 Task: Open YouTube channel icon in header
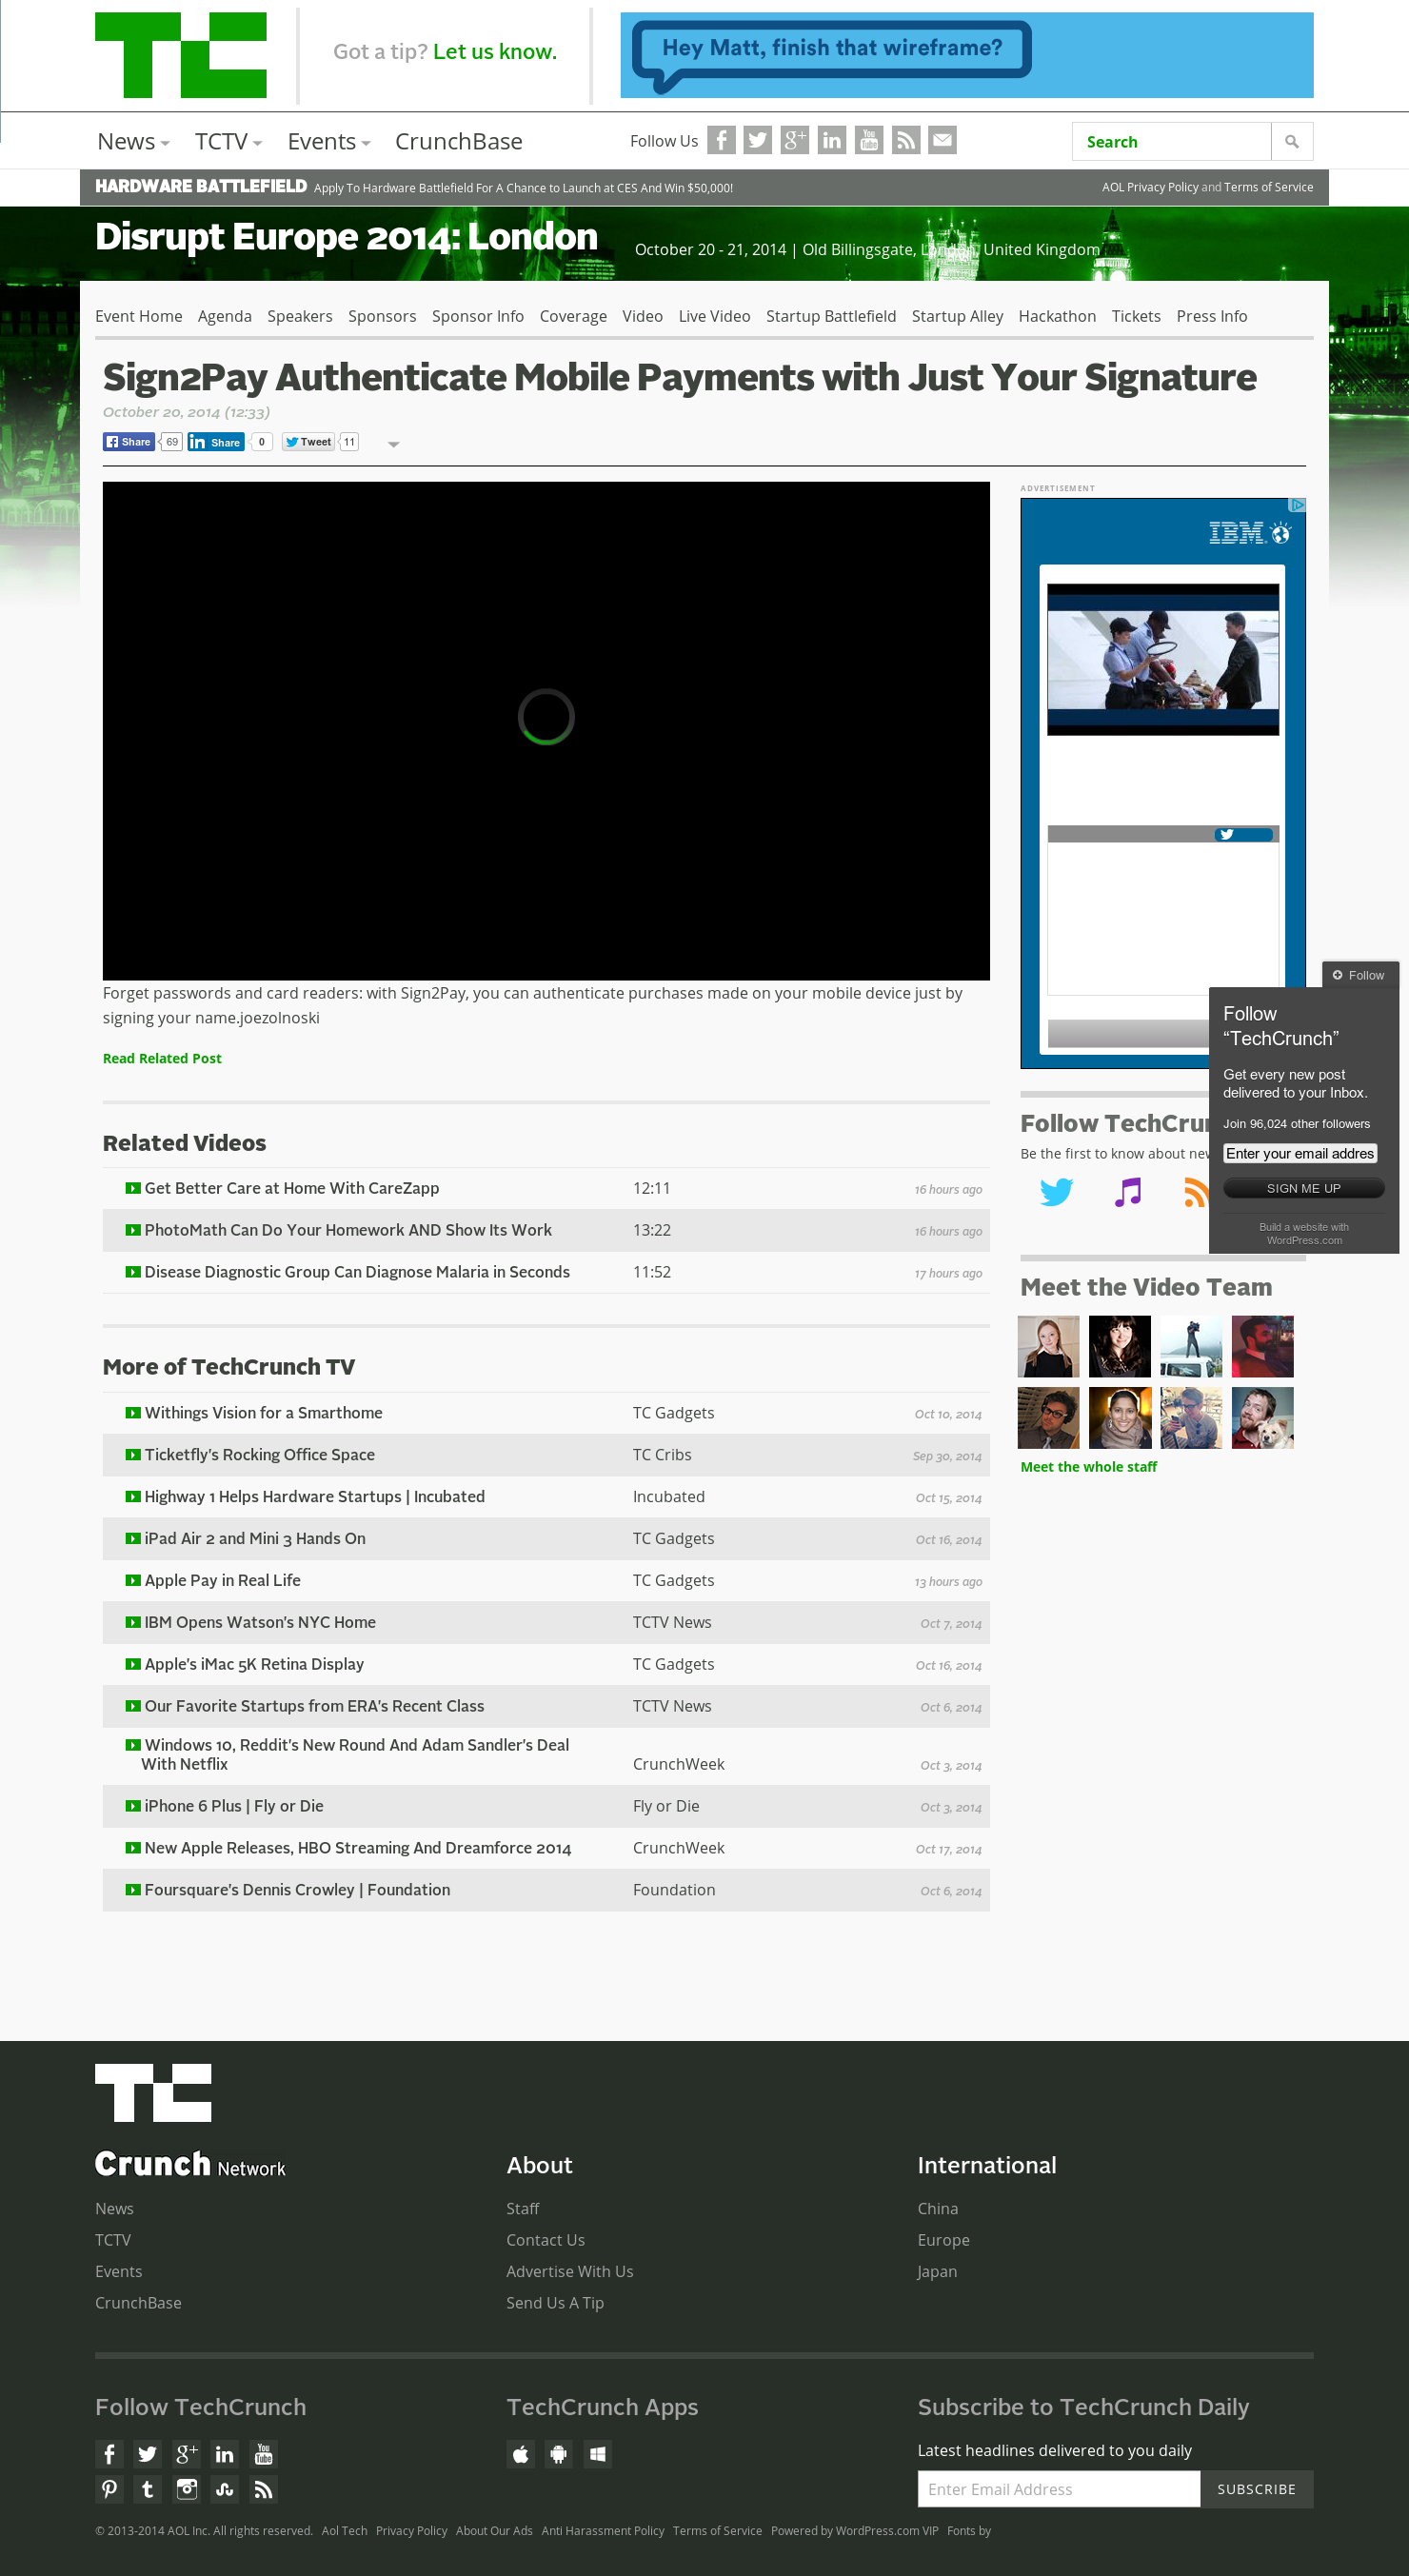click(869, 140)
